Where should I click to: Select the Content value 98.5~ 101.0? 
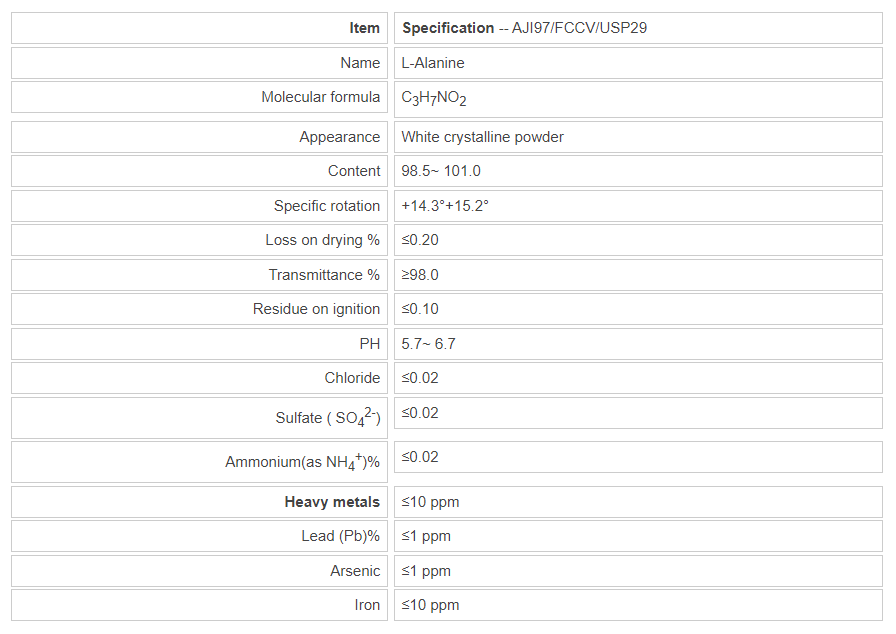click(x=441, y=171)
